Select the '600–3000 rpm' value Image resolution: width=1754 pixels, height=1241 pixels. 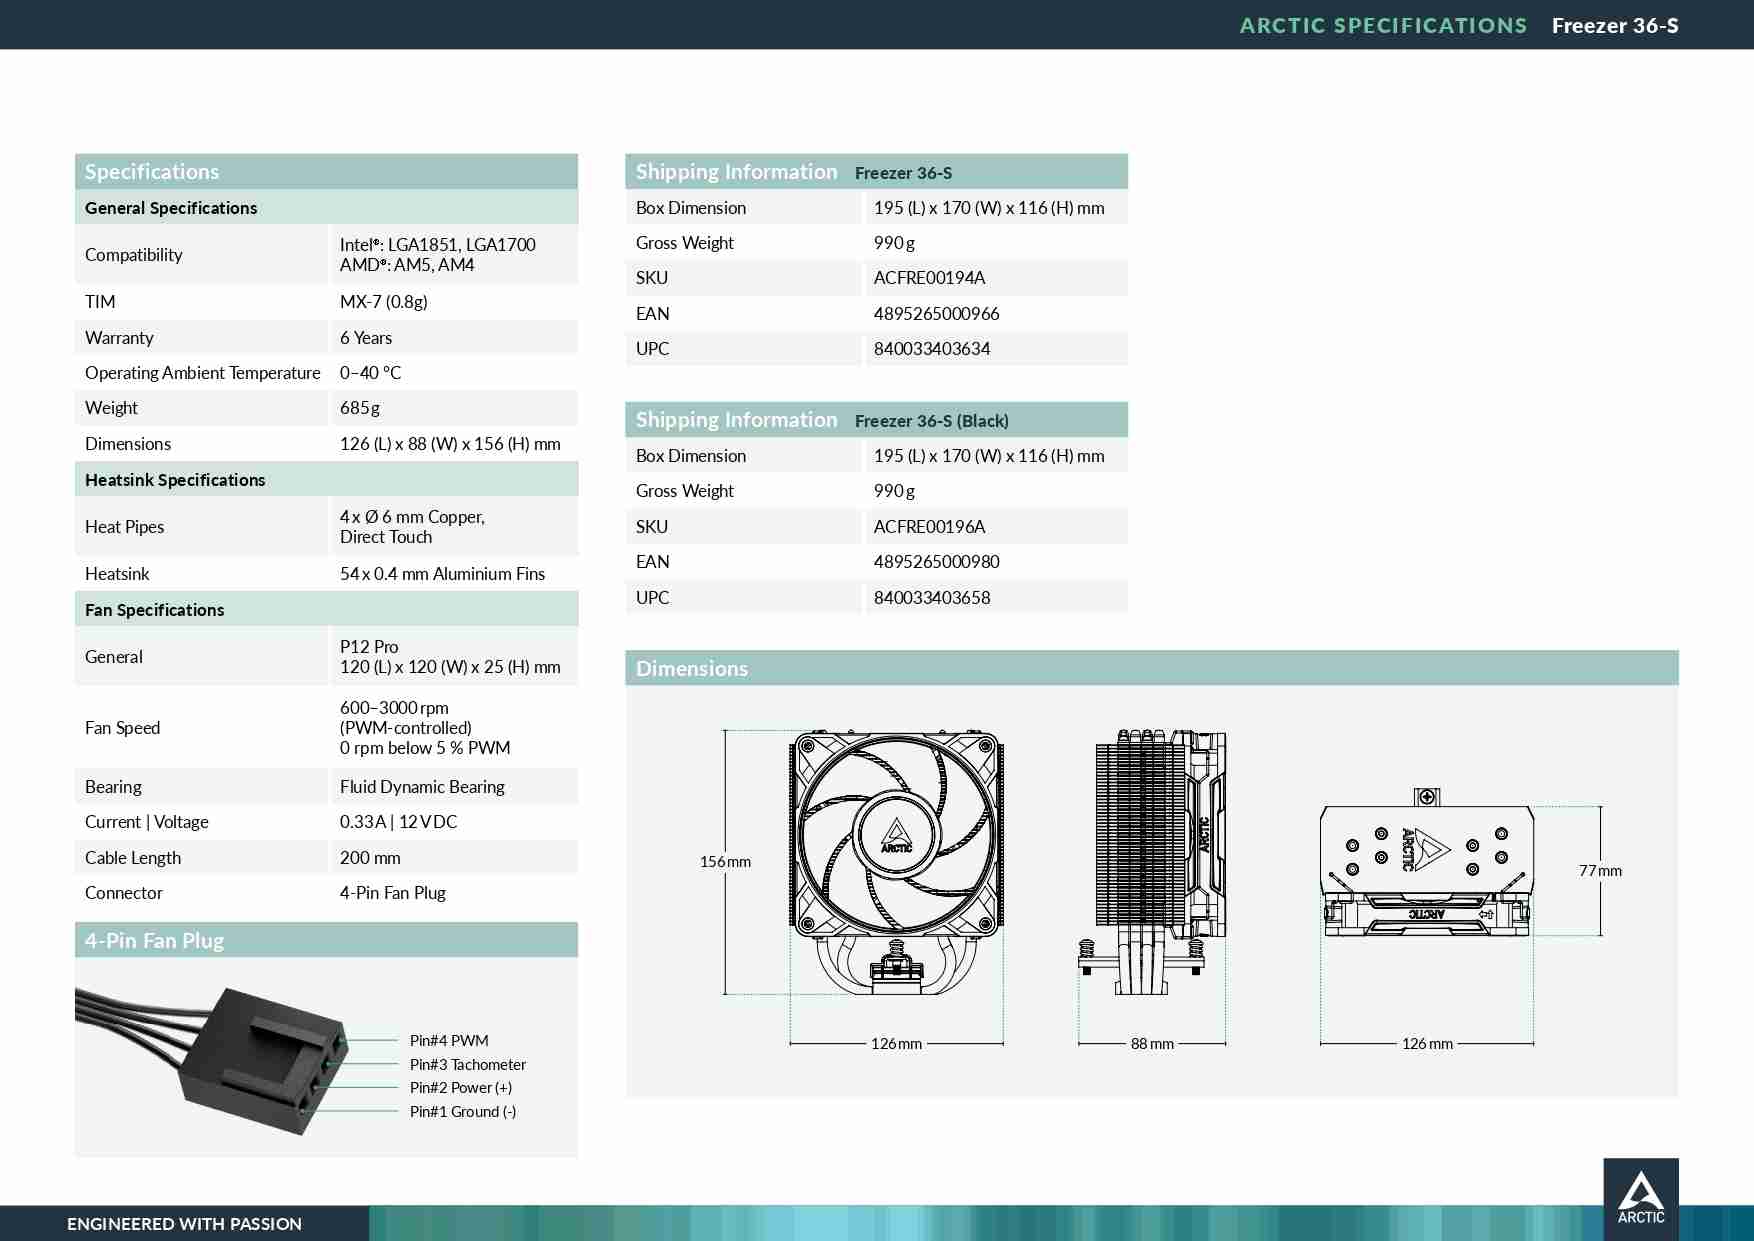394,708
